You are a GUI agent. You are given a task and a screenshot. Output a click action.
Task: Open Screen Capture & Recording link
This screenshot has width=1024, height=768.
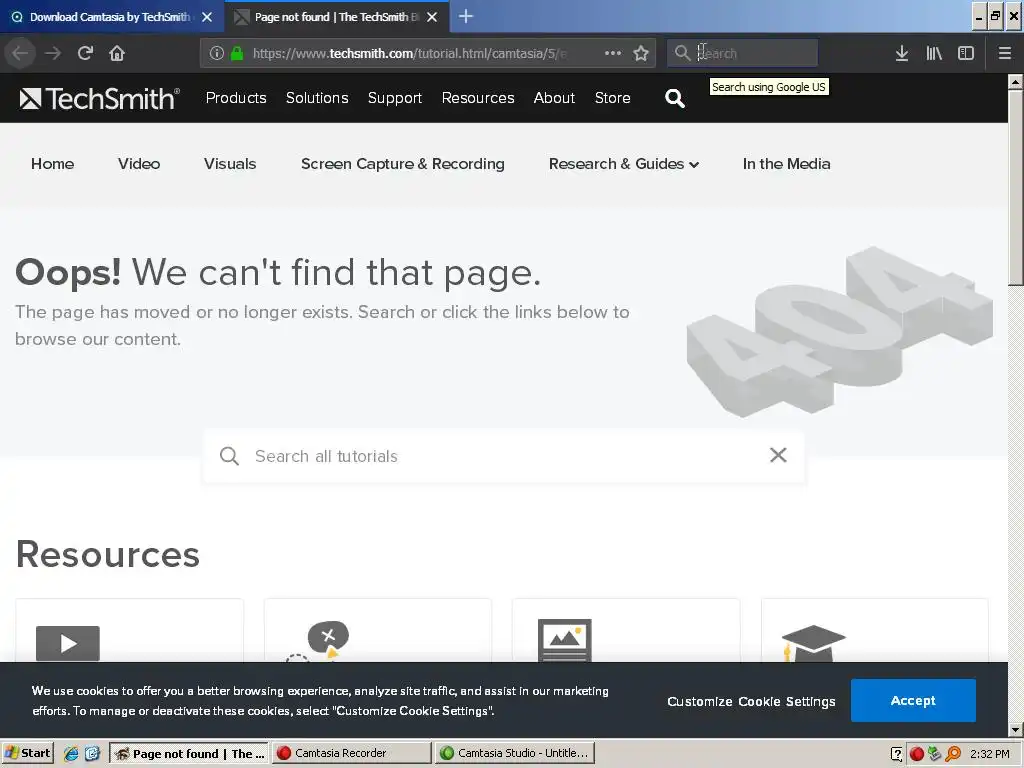(x=403, y=164)
